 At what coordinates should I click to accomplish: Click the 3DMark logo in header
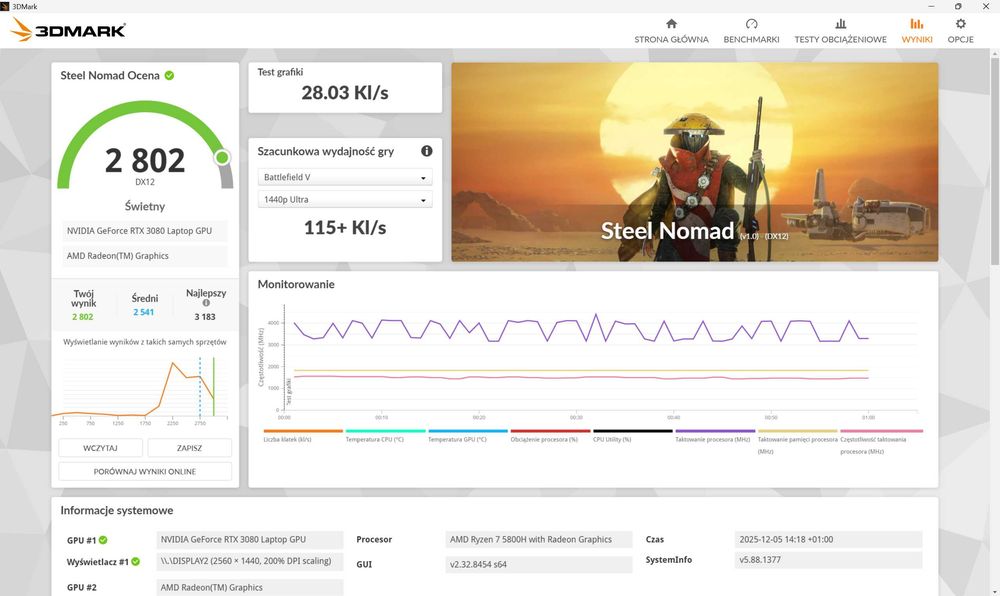click(x=68, y=29)
